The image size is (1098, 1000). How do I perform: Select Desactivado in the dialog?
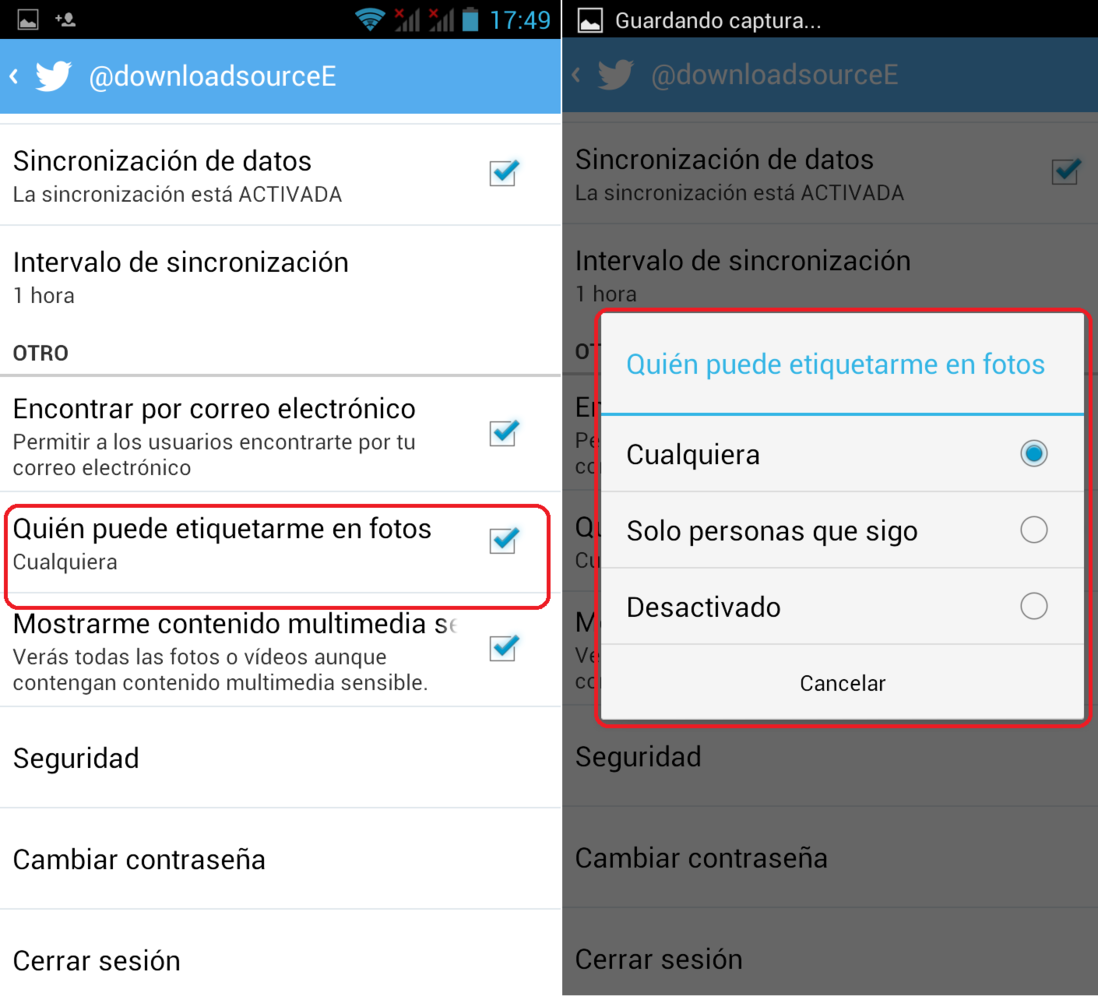tap(842, 606)
